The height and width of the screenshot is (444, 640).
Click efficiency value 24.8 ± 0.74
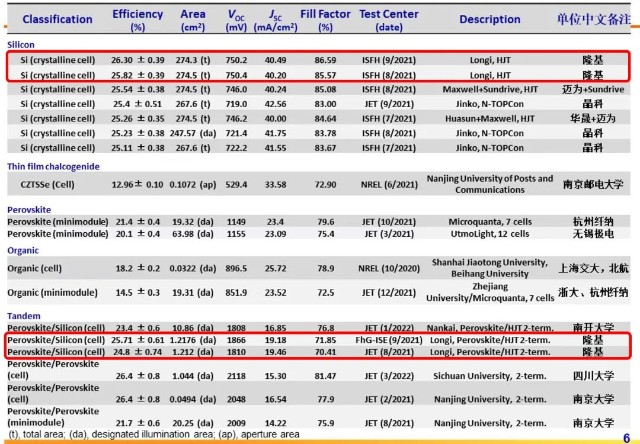[138, 352]
